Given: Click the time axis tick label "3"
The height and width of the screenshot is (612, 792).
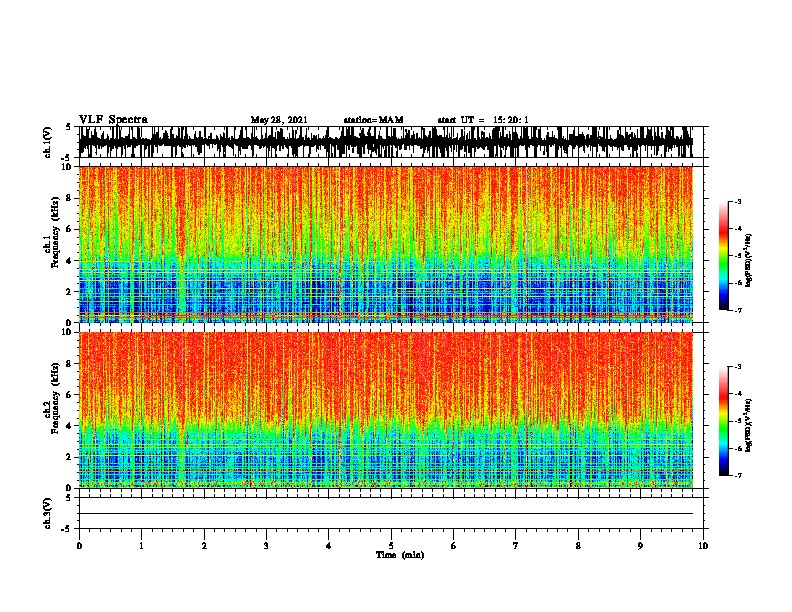Looking at the screenshot, I should 266,545.
